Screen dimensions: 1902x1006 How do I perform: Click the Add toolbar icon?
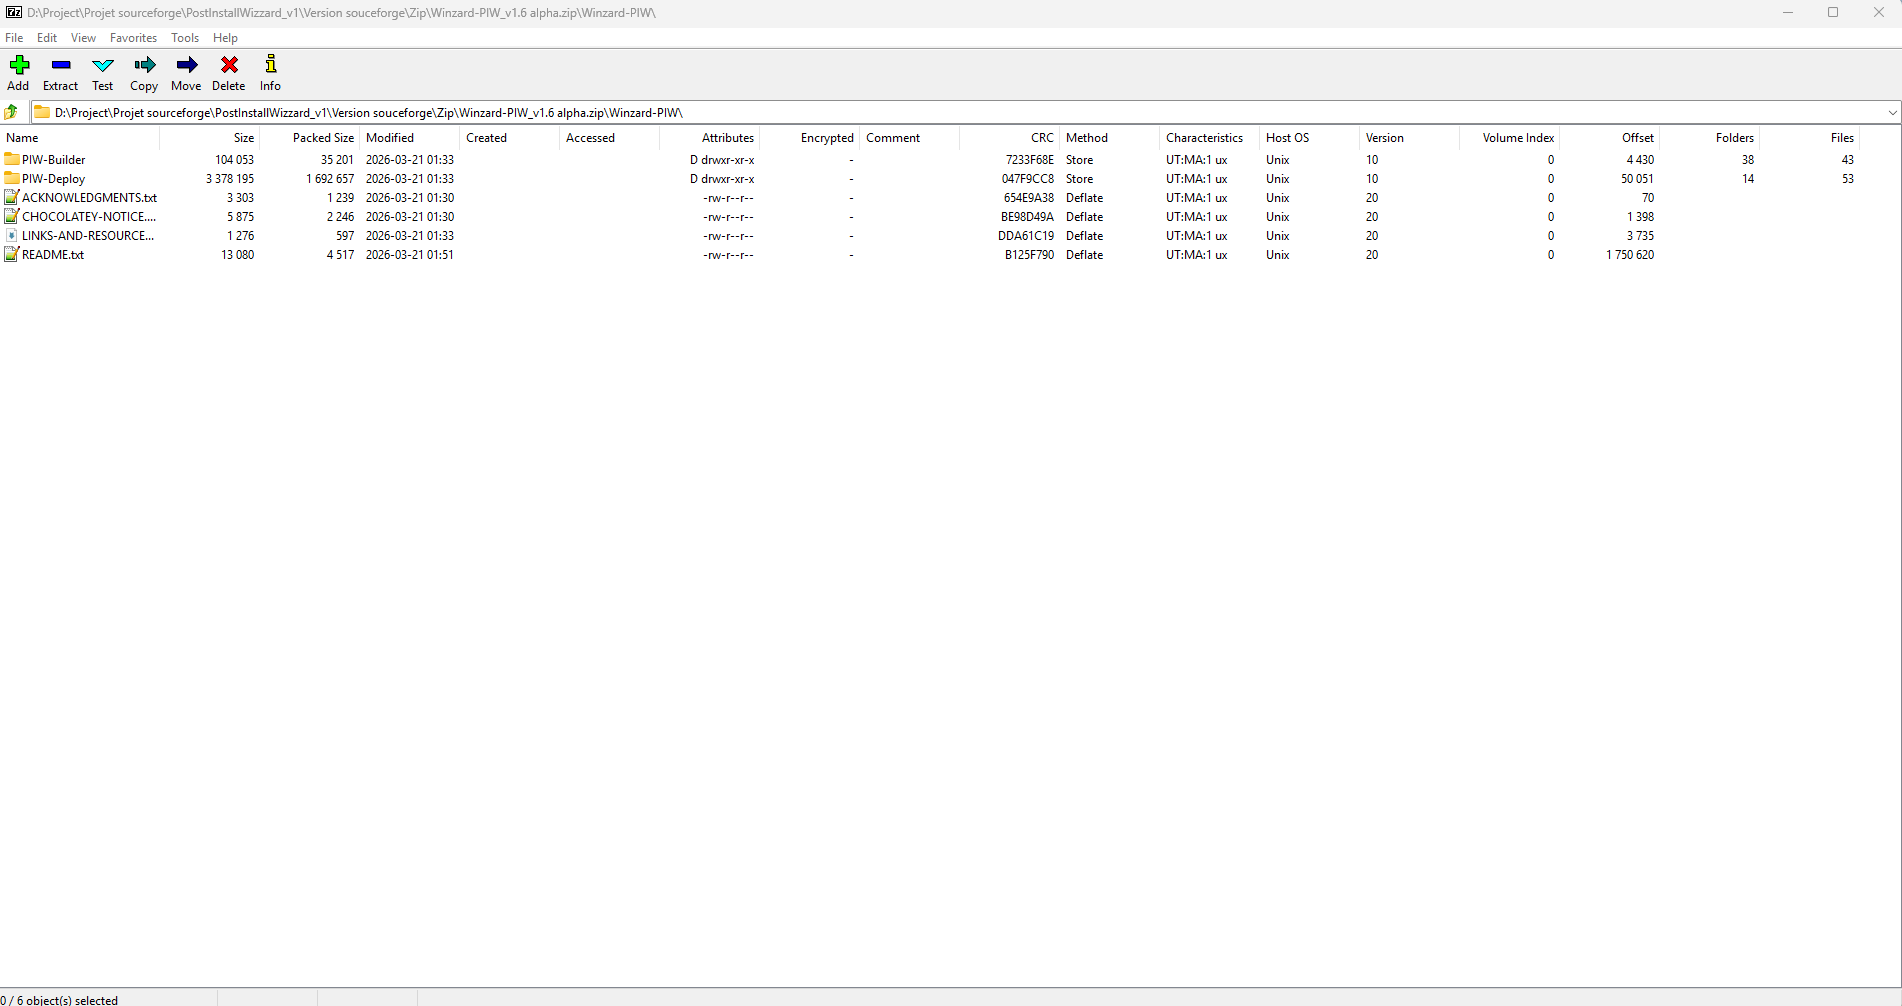click(x=19, y=65)
